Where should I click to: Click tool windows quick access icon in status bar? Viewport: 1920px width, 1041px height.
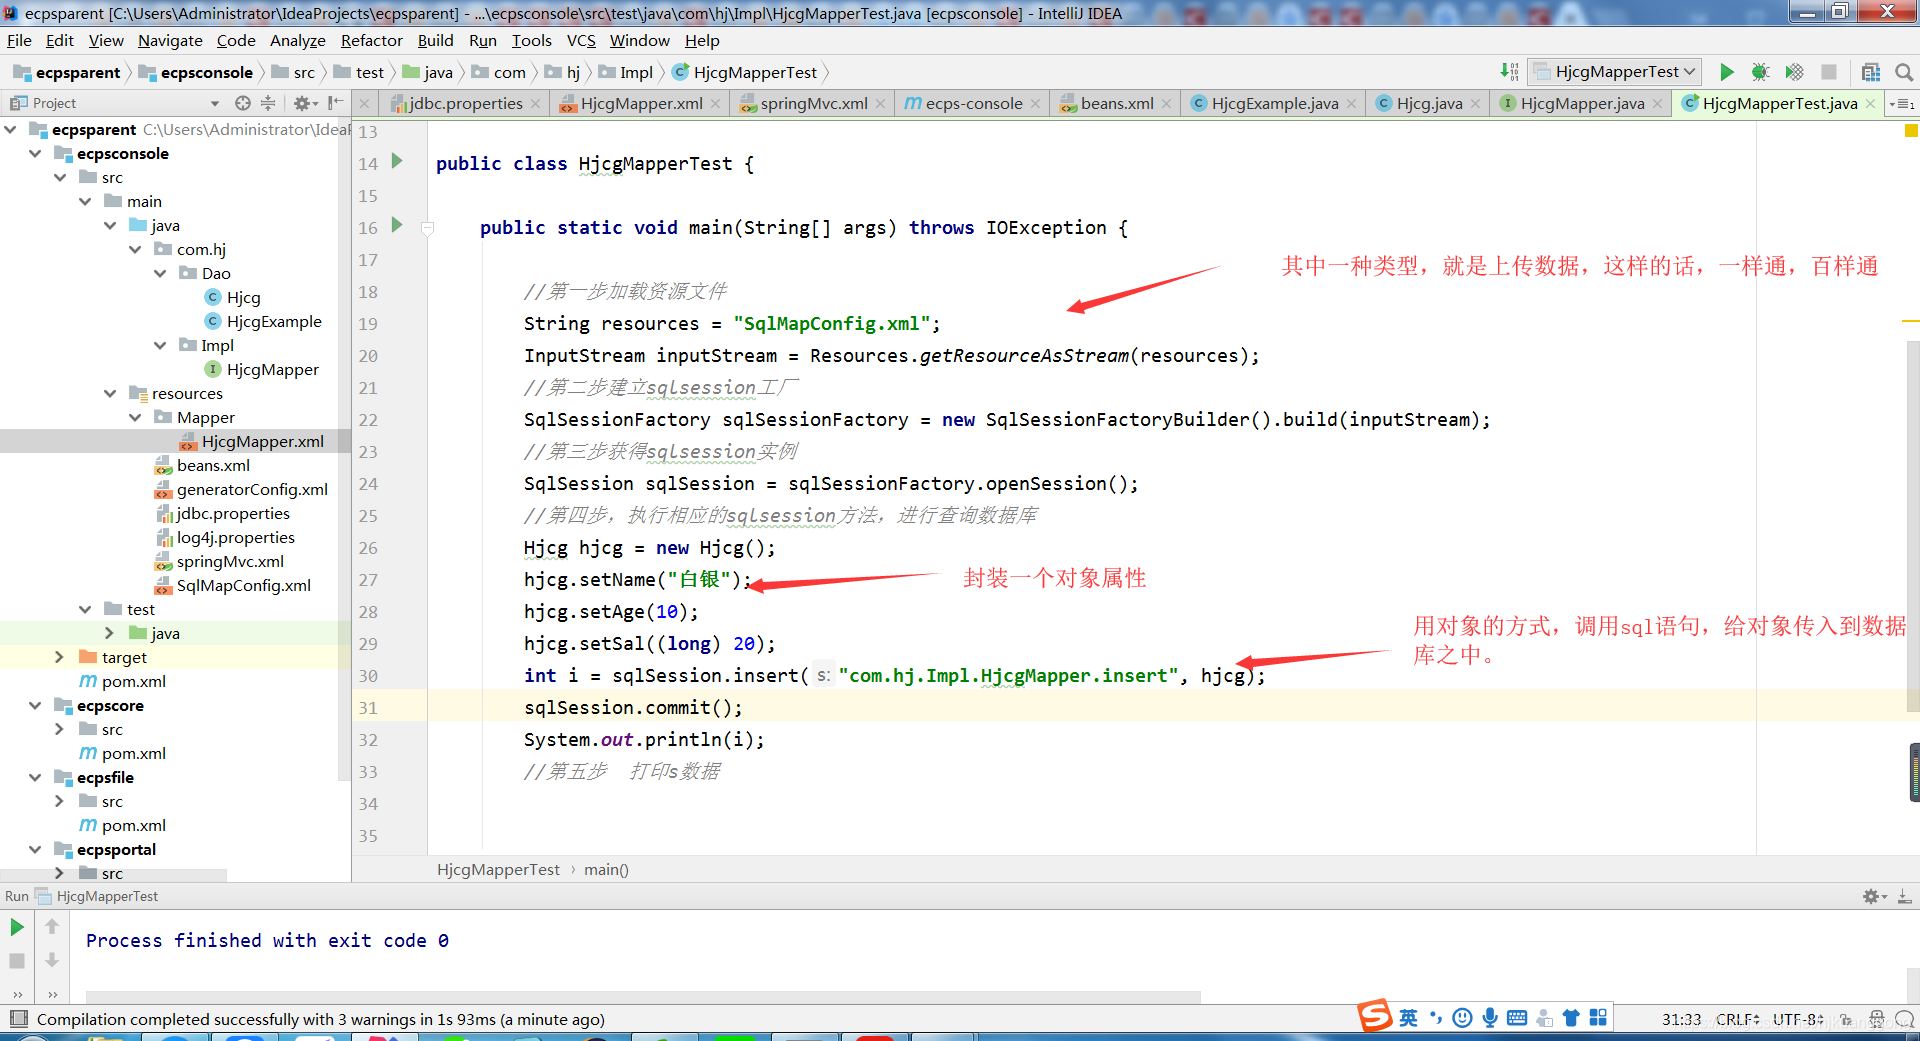pos(18,1019)
